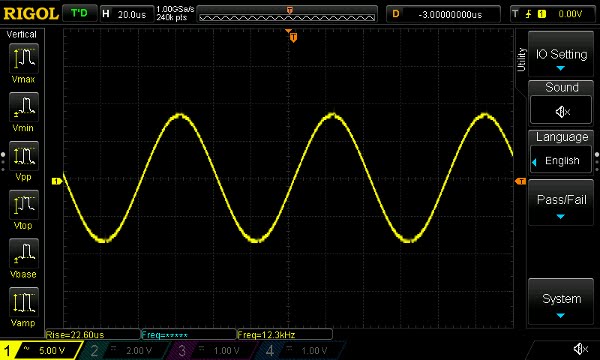Click the cyan Freq=***** measurement readout
This screenshot has width=600, height=360.
(x=189, y=335)
